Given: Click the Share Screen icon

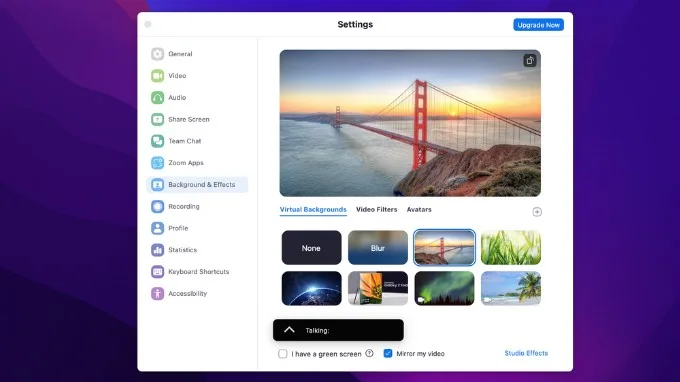Looking at the screenshot, I should click(x=157, y=119).
